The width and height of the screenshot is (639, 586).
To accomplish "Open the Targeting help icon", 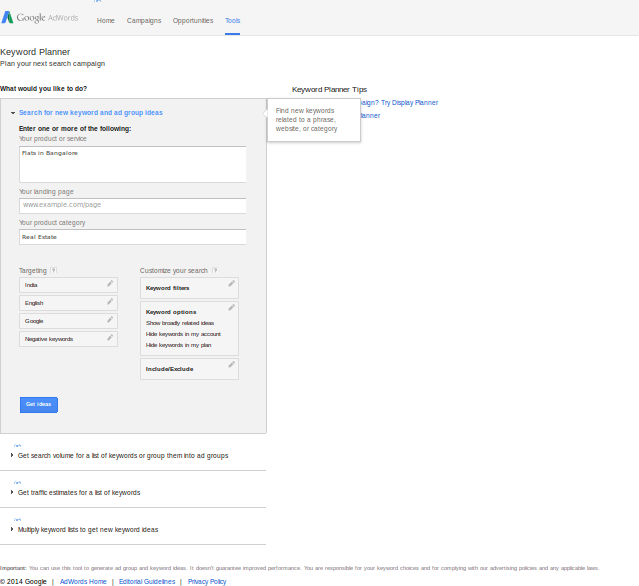I will (x=53, y=270).
